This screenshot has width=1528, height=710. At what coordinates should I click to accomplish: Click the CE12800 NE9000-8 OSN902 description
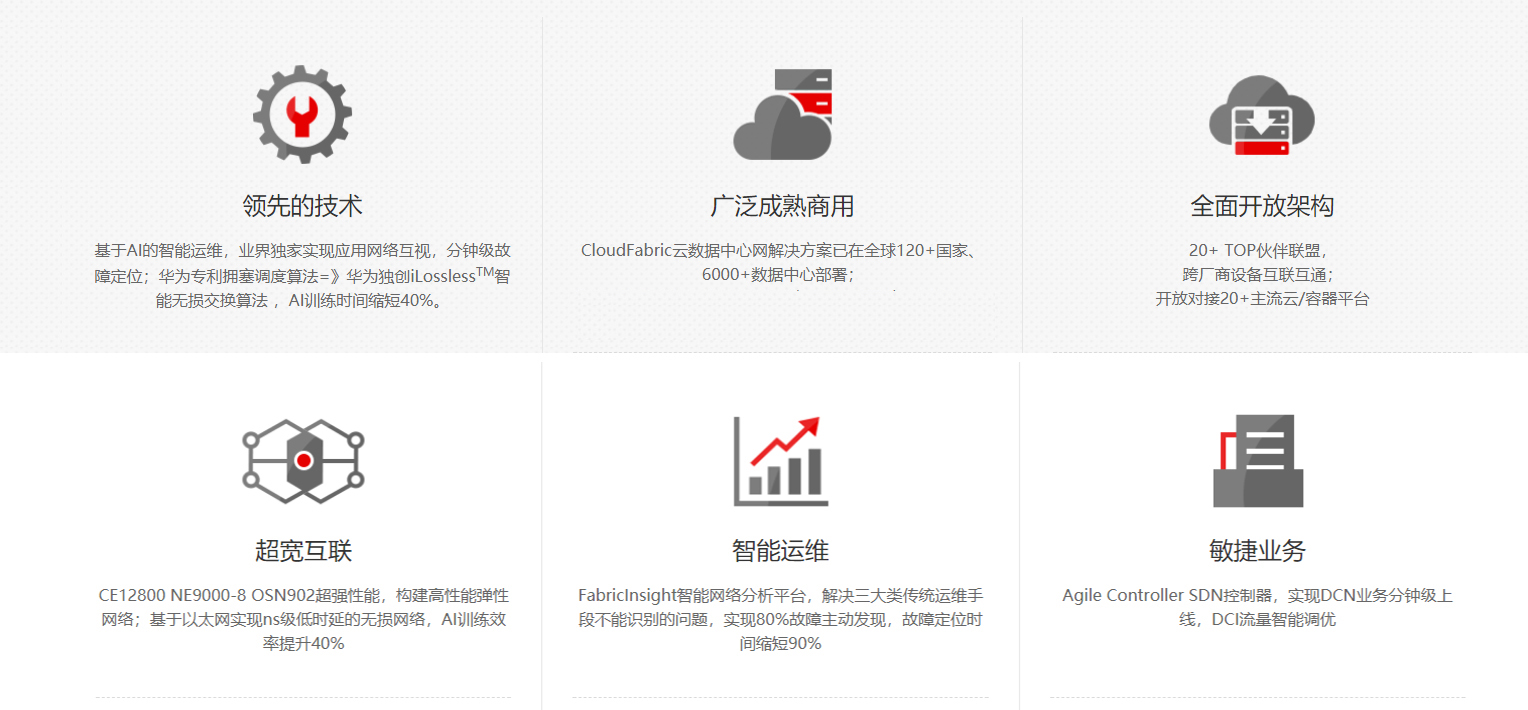pyautogui.click(x=303, y=619)
